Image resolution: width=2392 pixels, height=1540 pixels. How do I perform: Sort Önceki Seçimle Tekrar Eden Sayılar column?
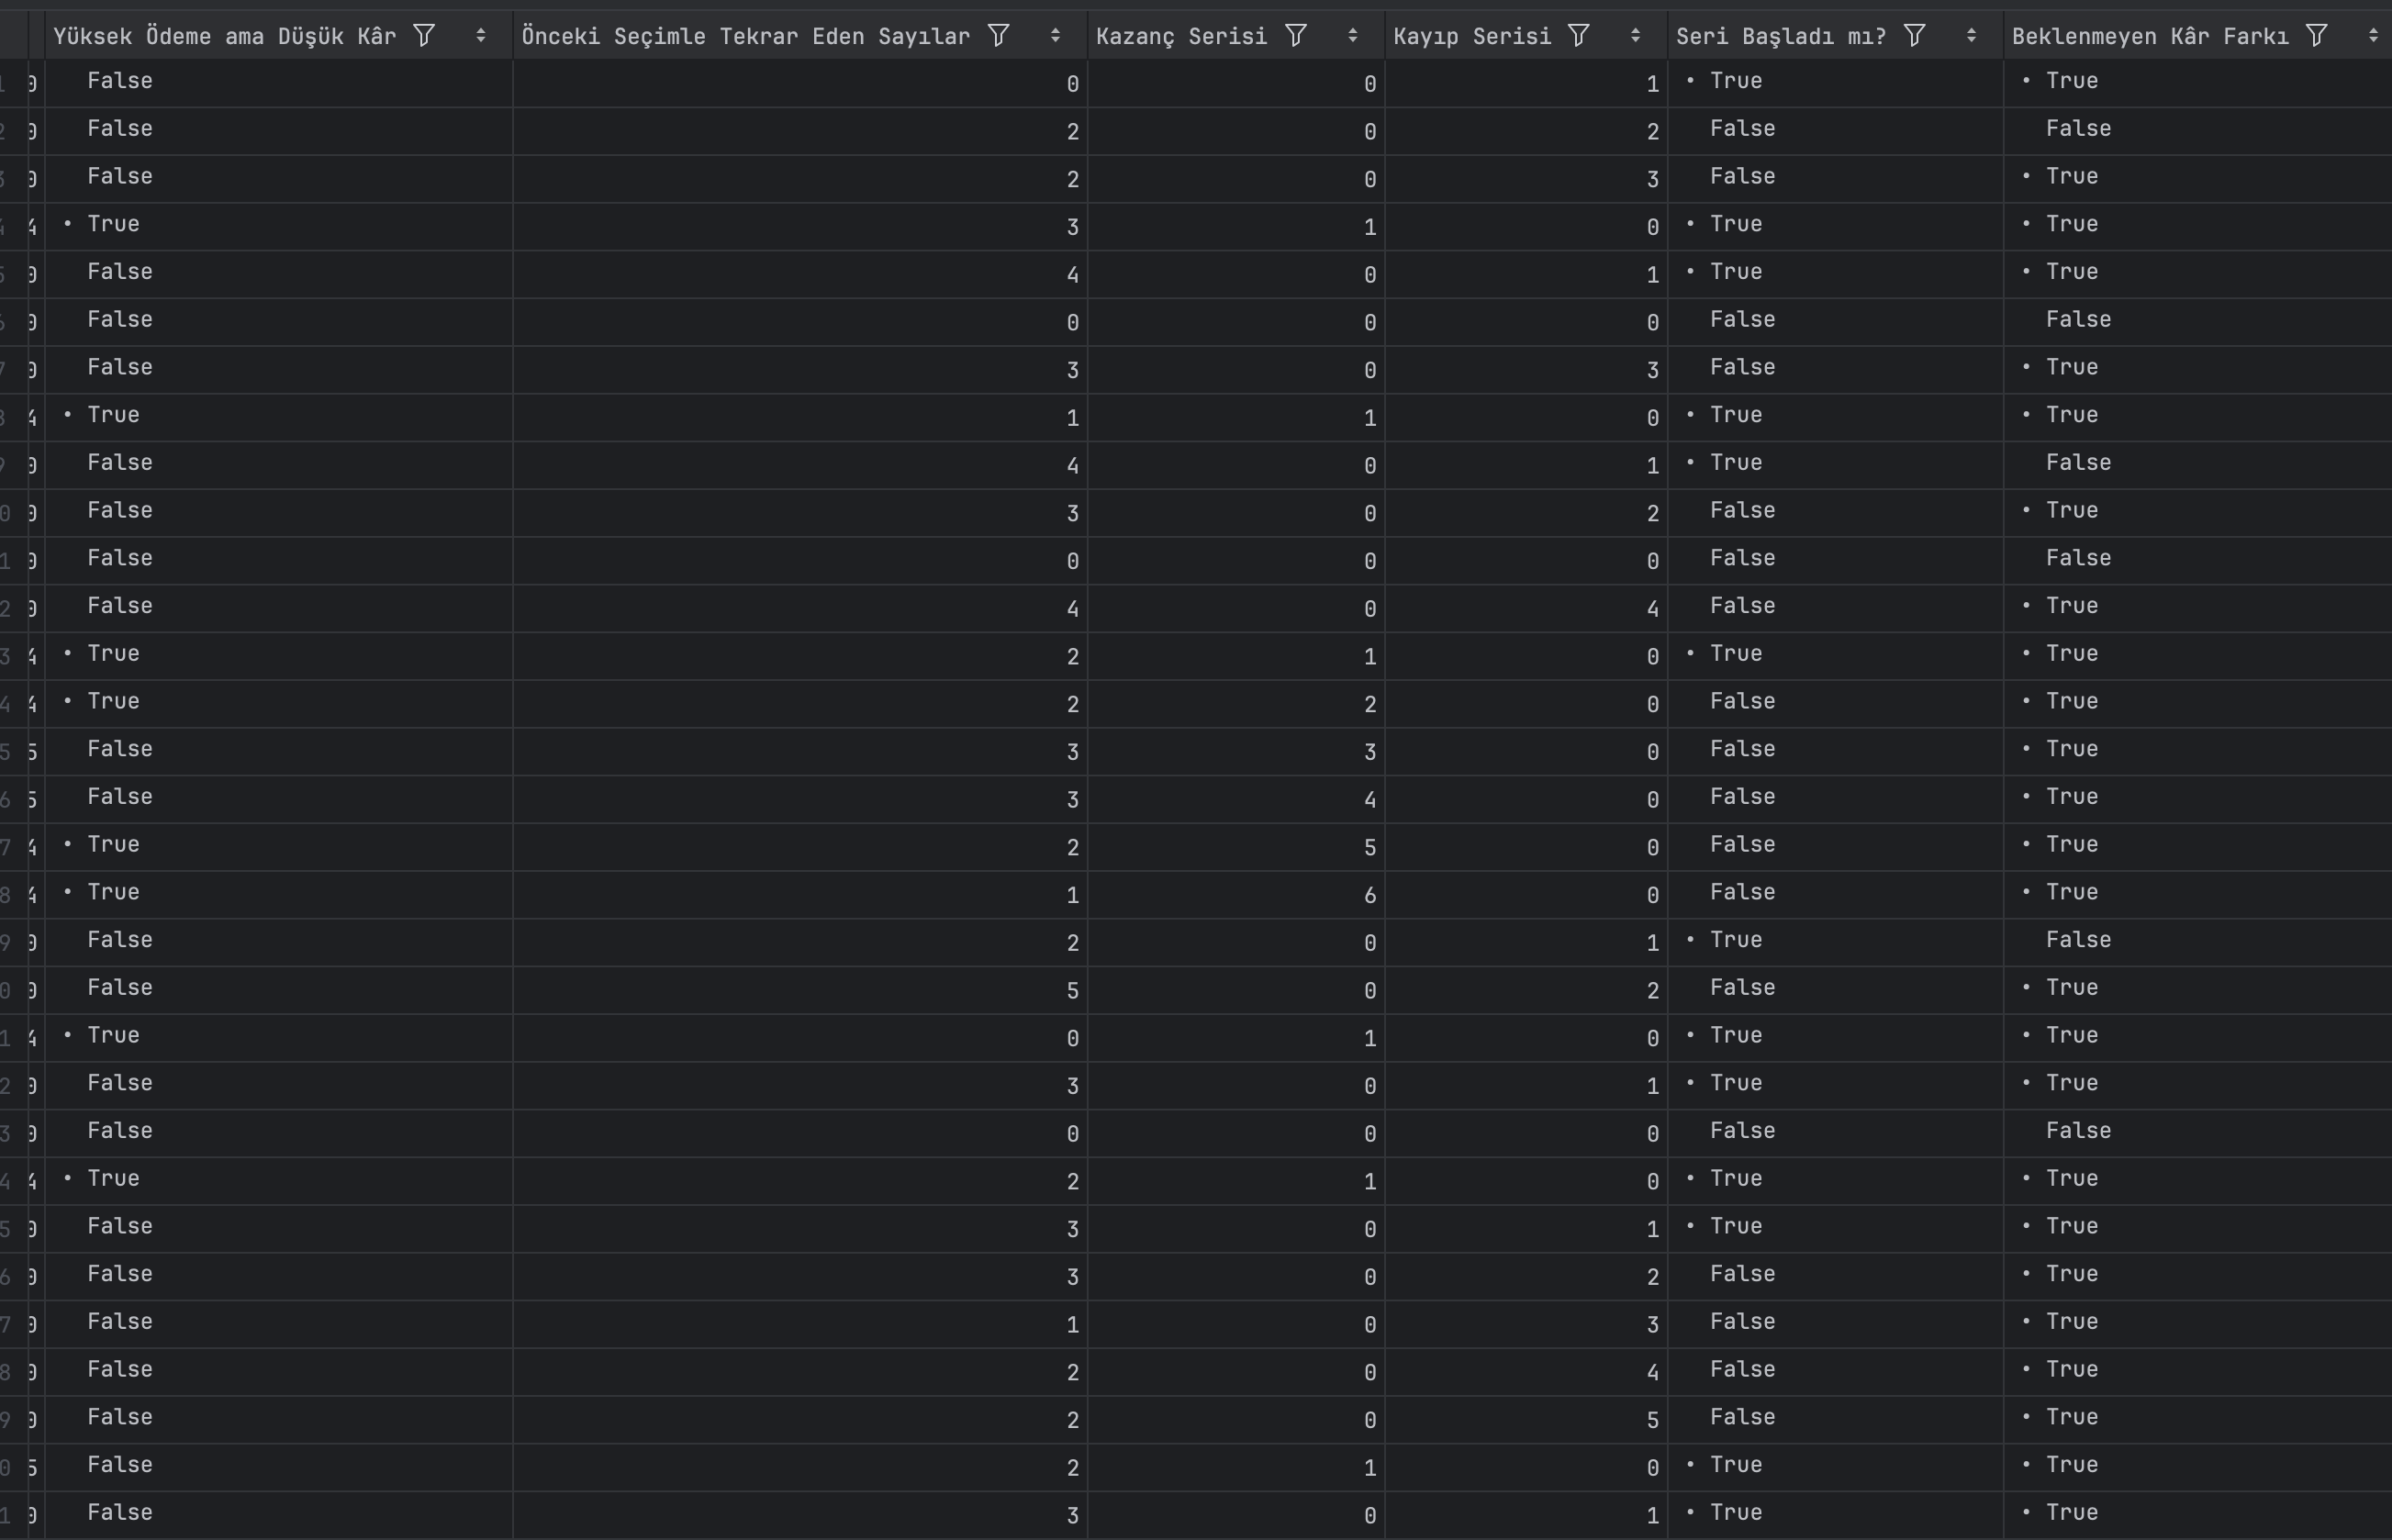pyautogui.click(x=1055, y=36)
